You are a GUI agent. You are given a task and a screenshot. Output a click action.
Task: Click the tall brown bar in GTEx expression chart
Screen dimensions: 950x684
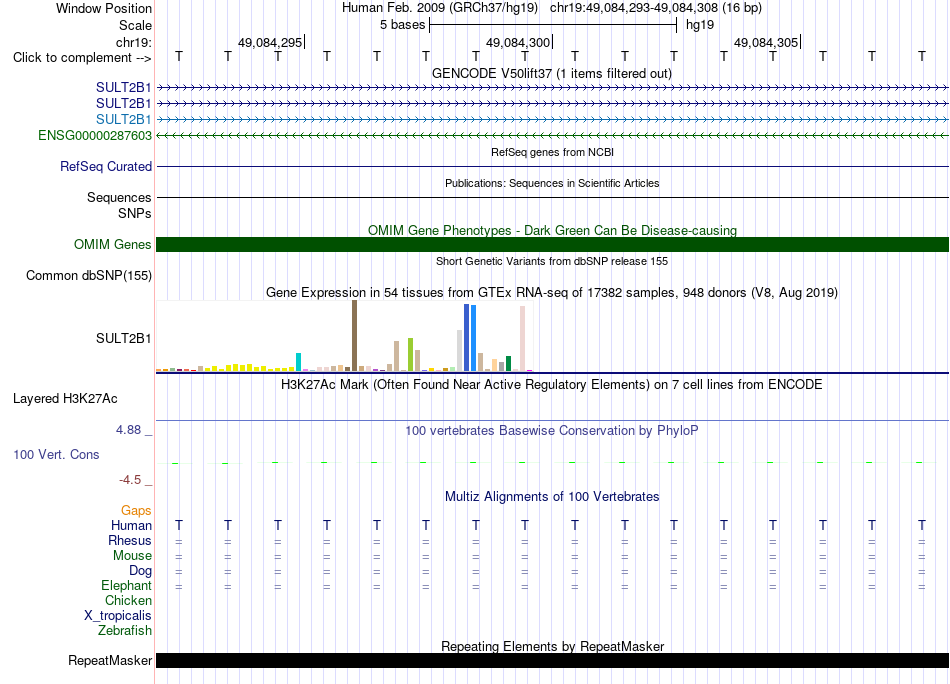354,336
